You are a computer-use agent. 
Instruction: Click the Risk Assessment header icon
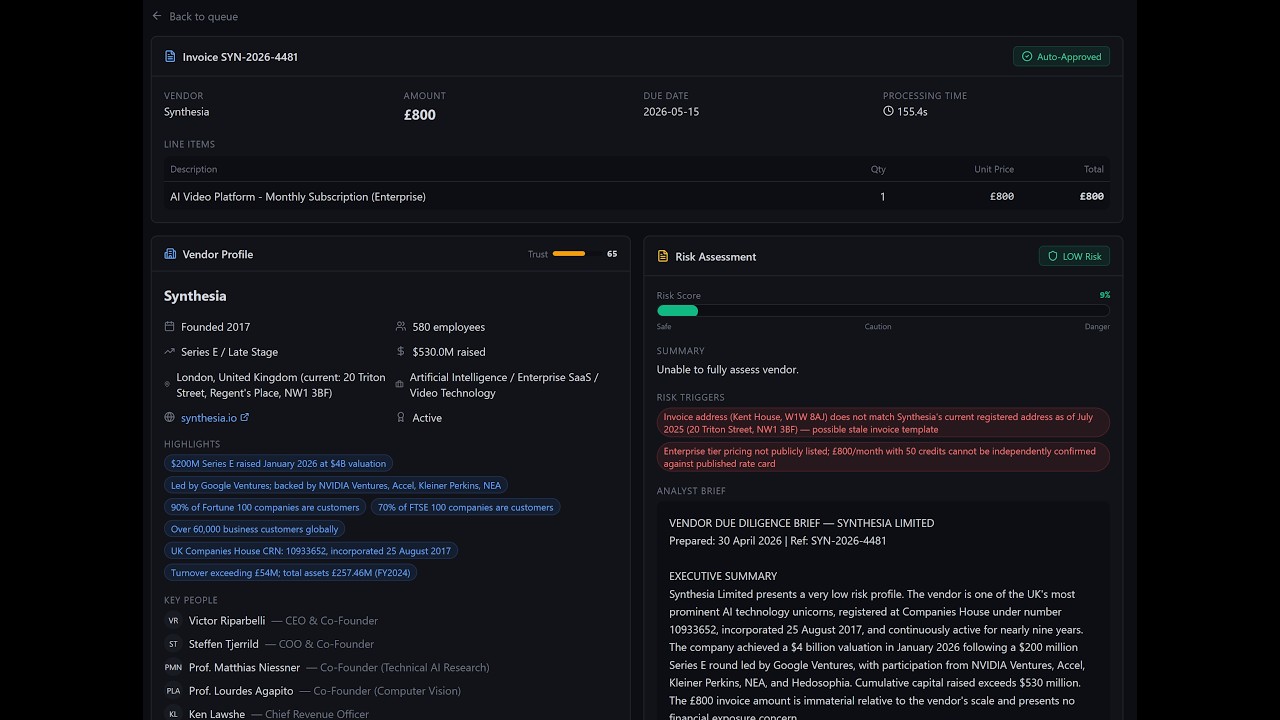663,257
